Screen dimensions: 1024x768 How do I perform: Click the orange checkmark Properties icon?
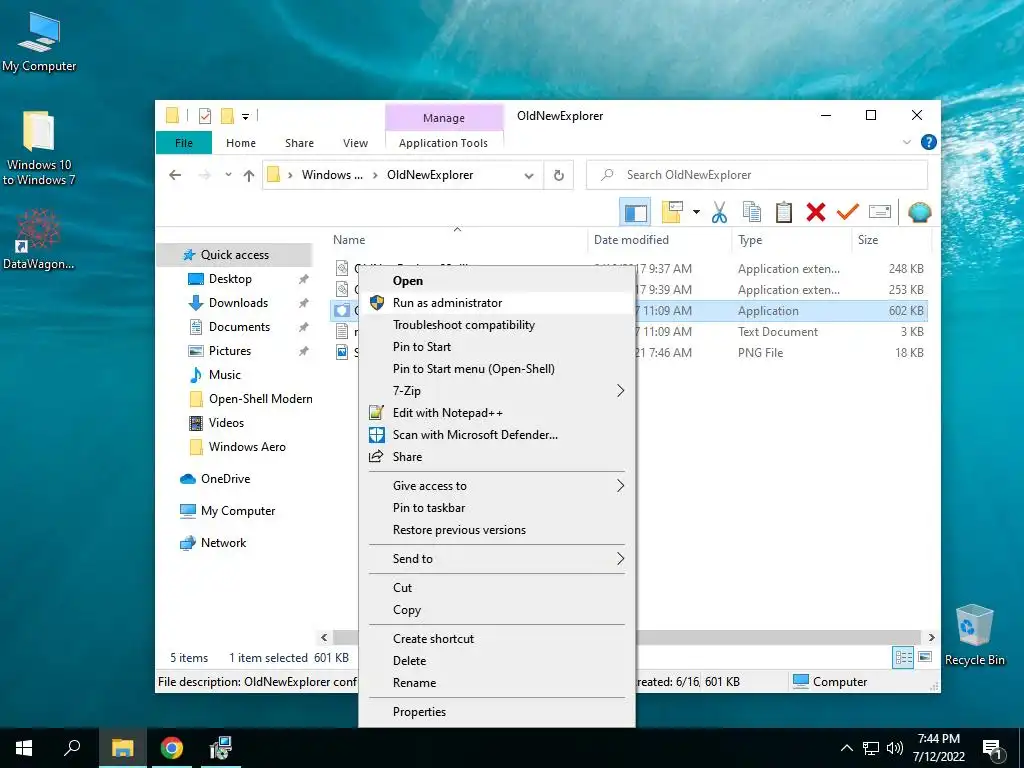pyautogui.click(x=848, y=212)
